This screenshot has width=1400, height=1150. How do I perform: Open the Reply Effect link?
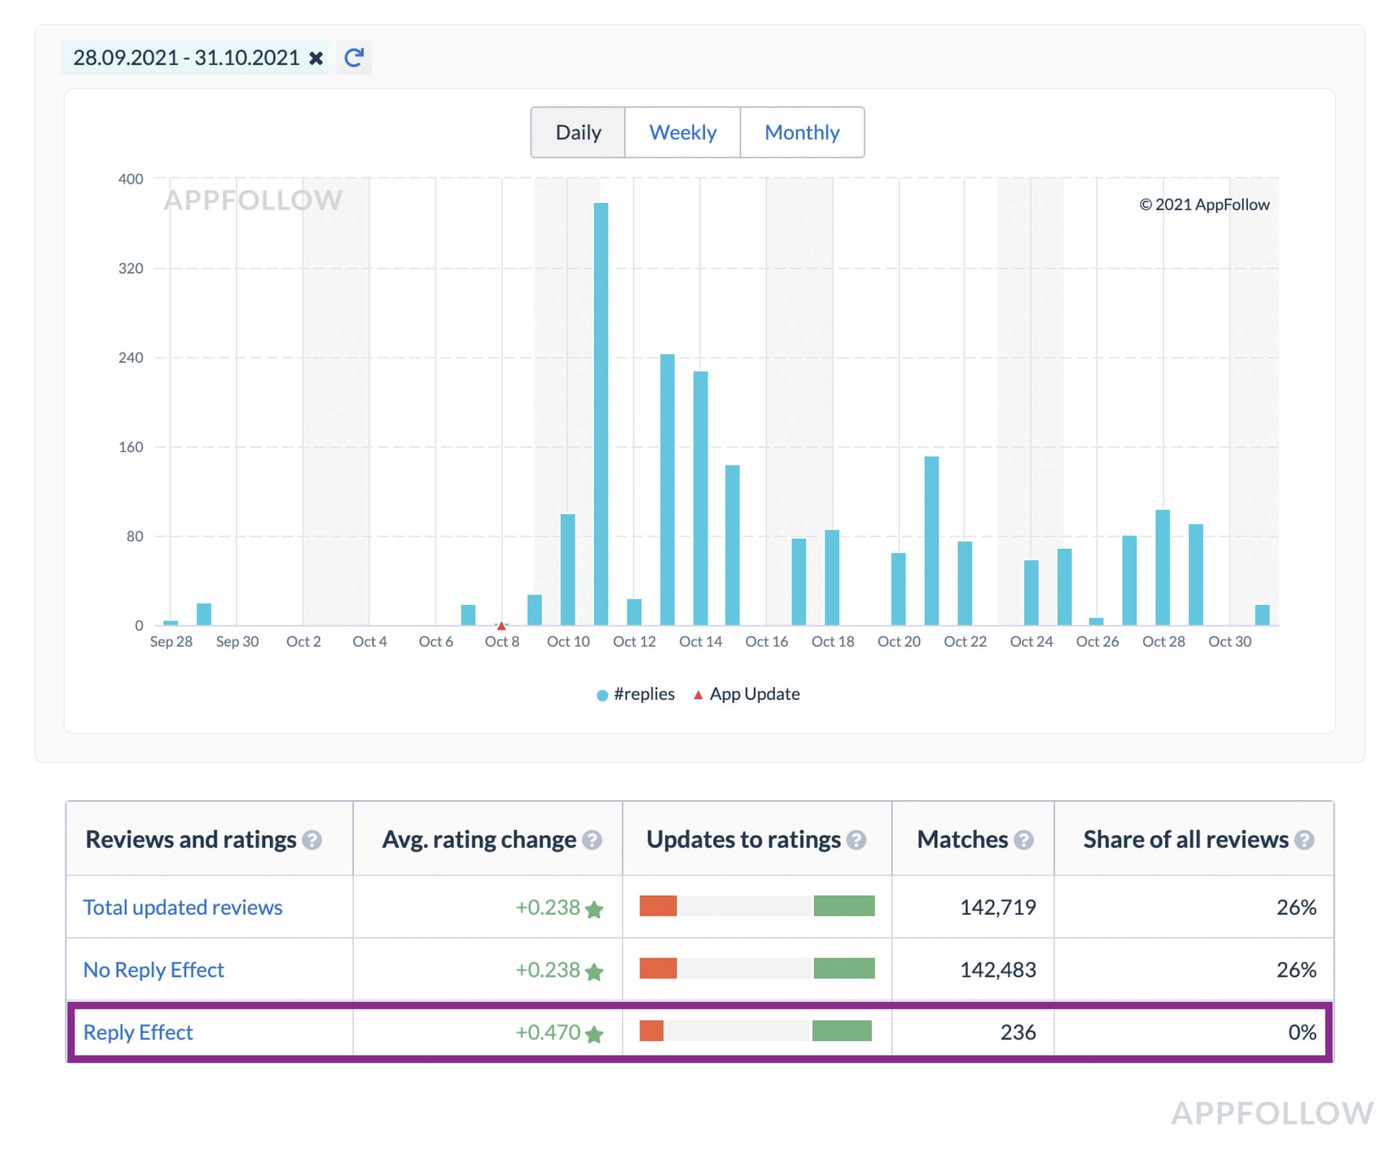pos(138,1032)
